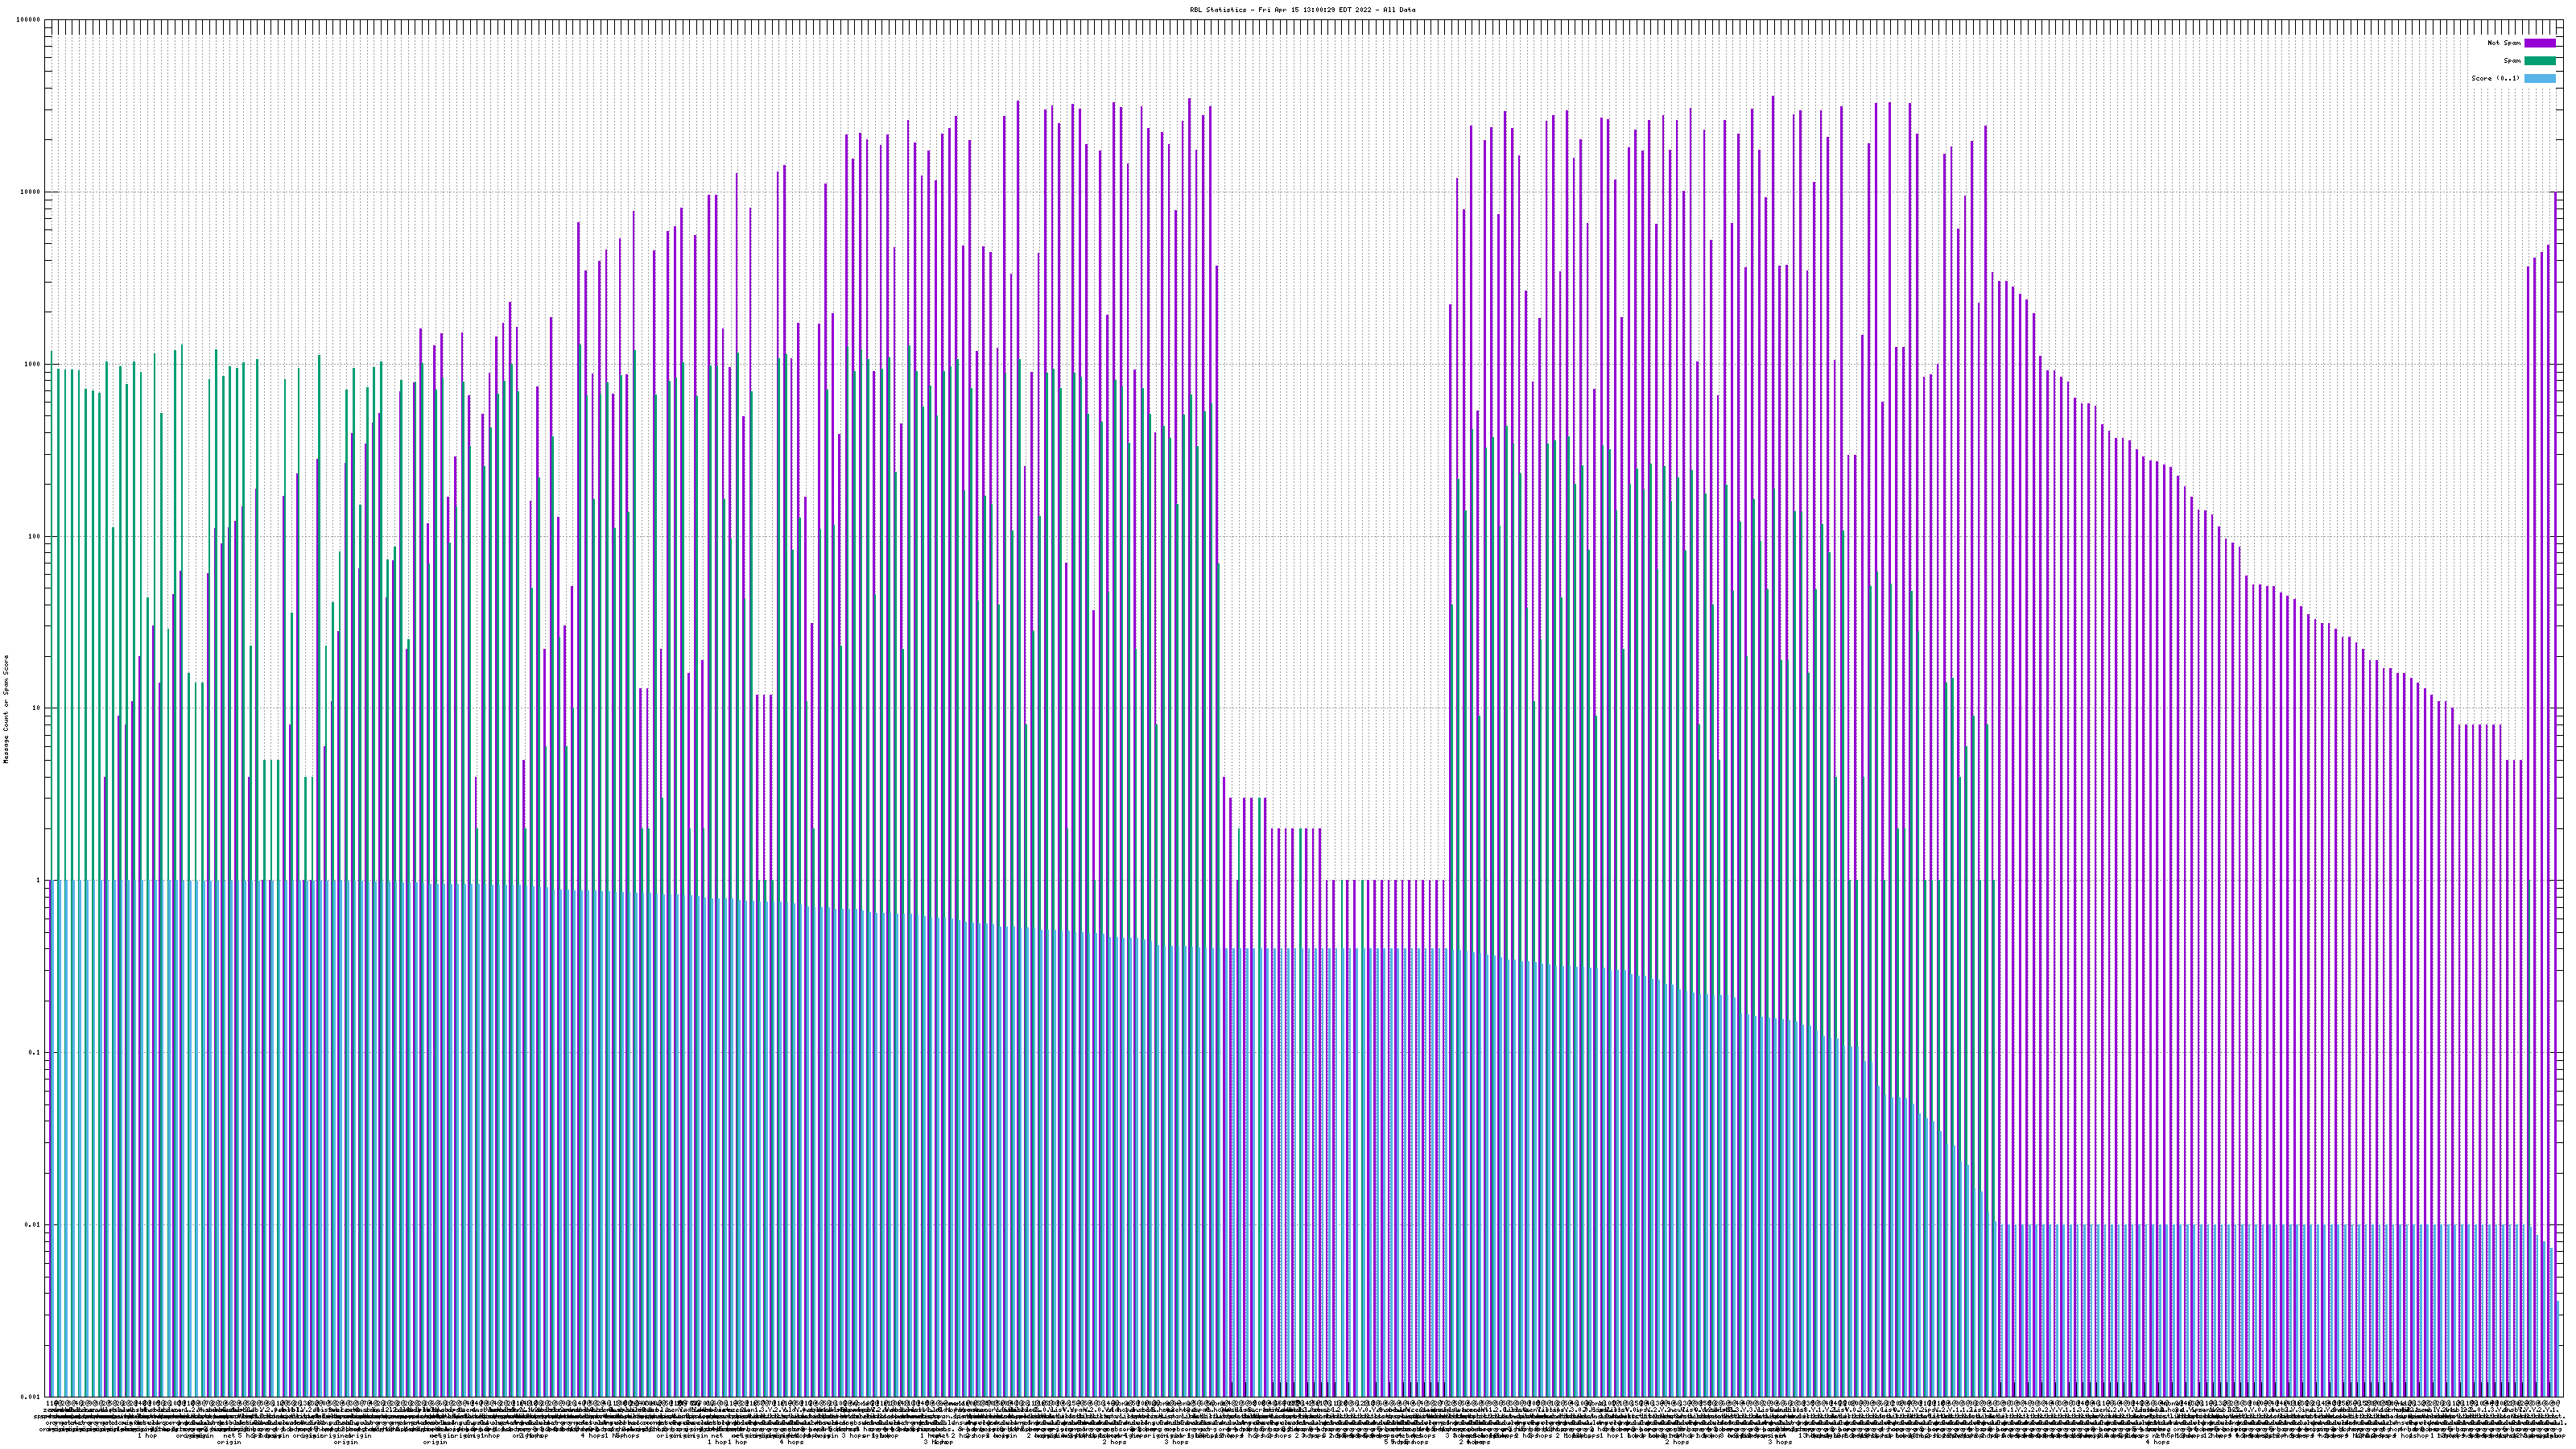
Task: Click the green Spam legend swatch
Action: 2539,61
